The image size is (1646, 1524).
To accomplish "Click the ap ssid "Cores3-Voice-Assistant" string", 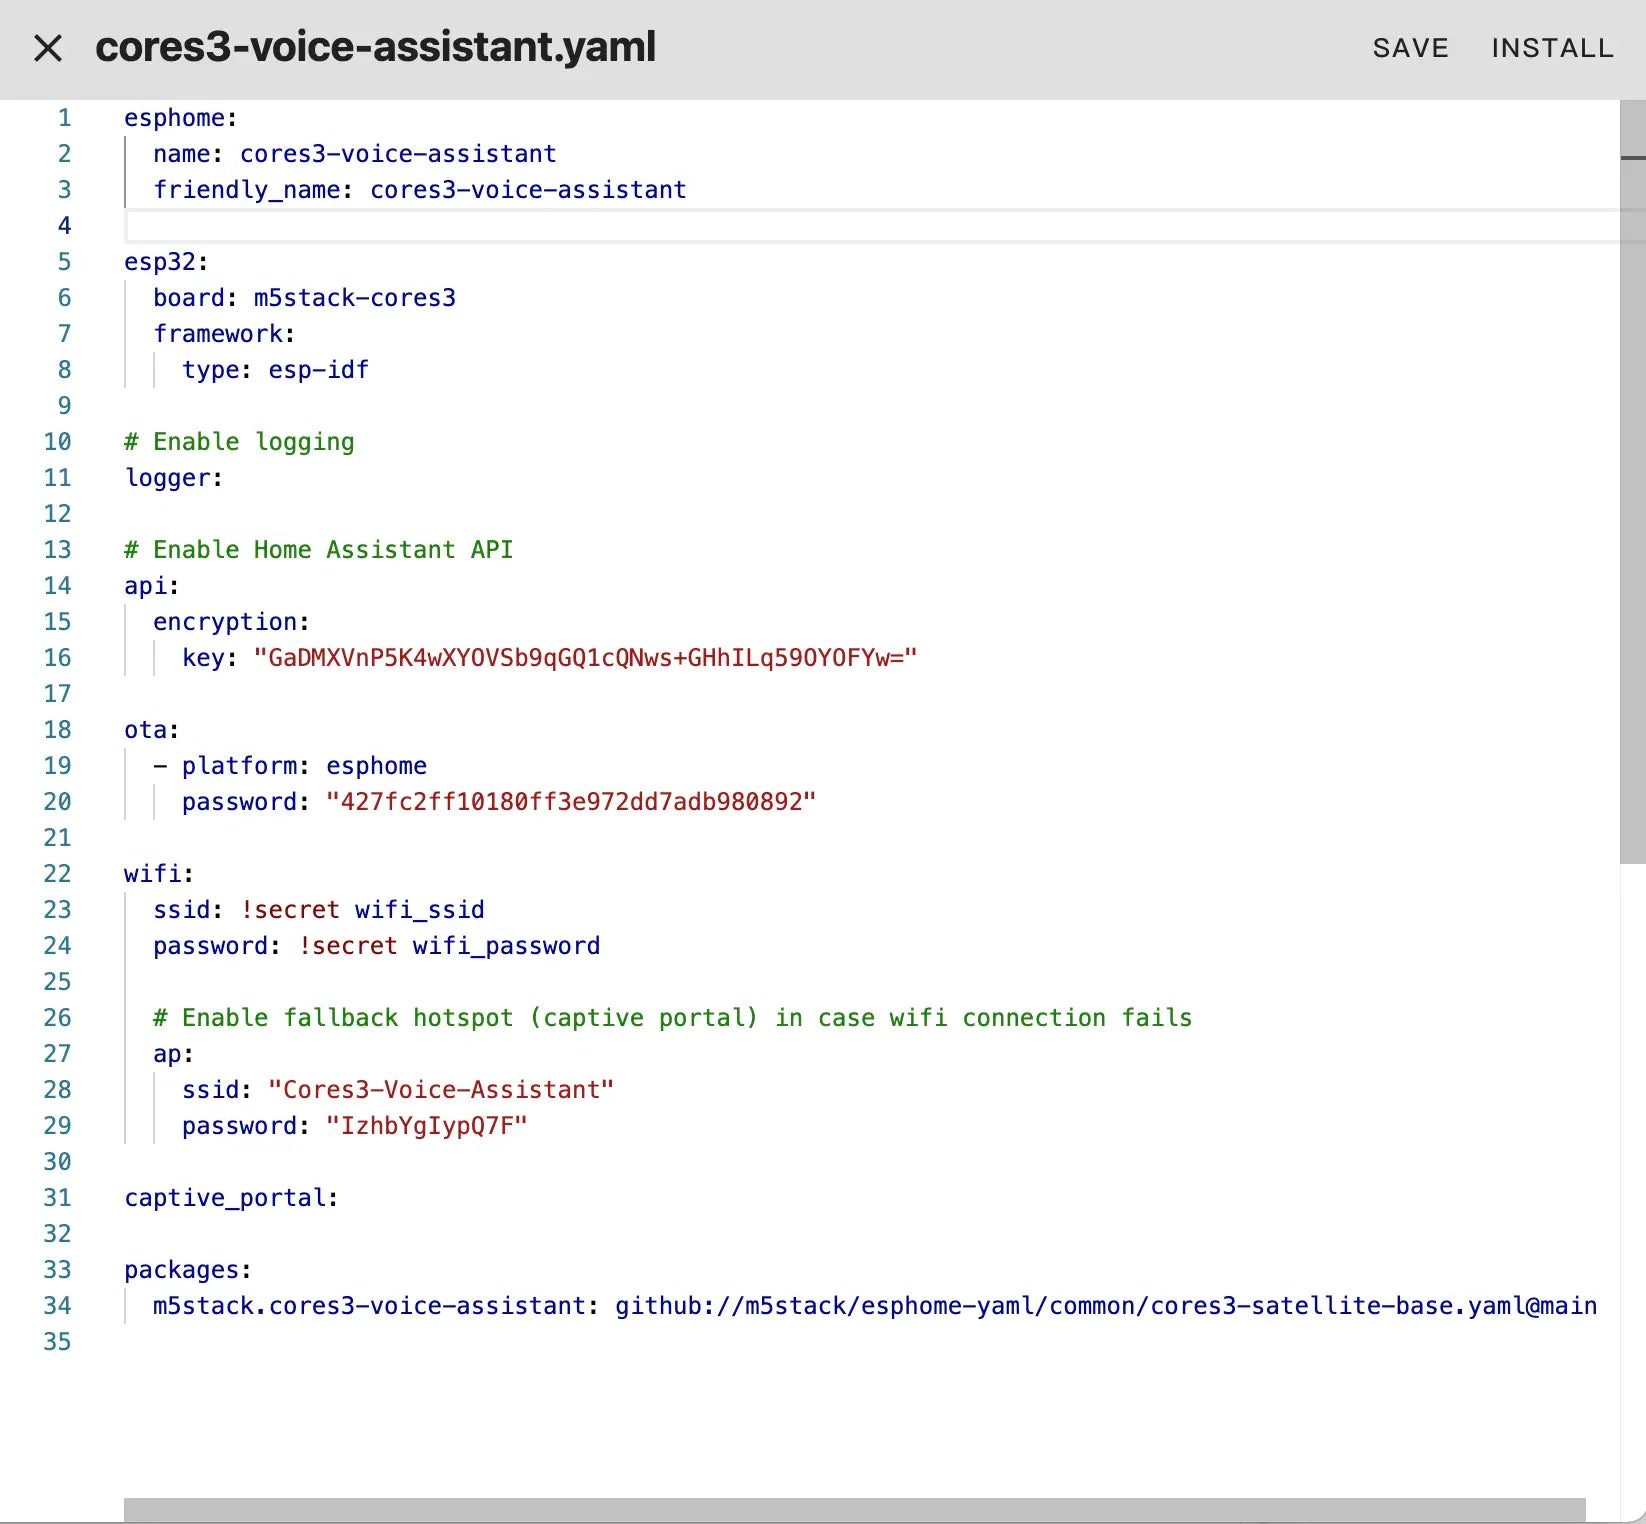I will pyautogui.click(x=440, y=1090).
